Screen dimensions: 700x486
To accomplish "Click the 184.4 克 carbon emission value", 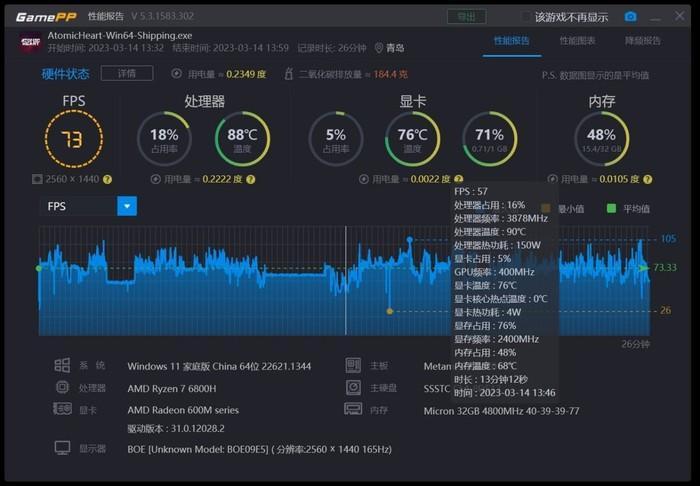I will point(390,74).
